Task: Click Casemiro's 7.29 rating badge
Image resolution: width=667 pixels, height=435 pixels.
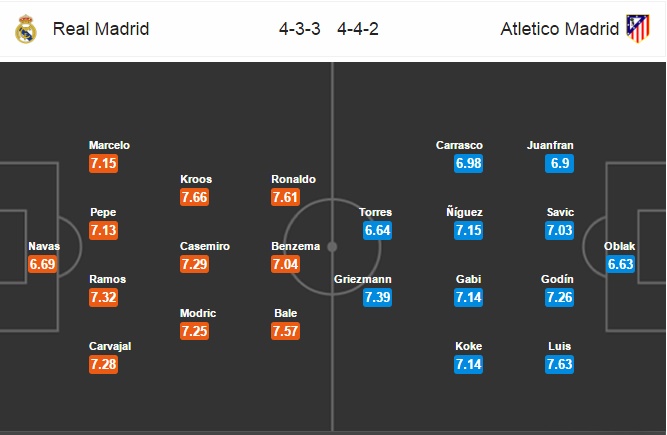Action: pyautogui.click(x=194, y=264)
